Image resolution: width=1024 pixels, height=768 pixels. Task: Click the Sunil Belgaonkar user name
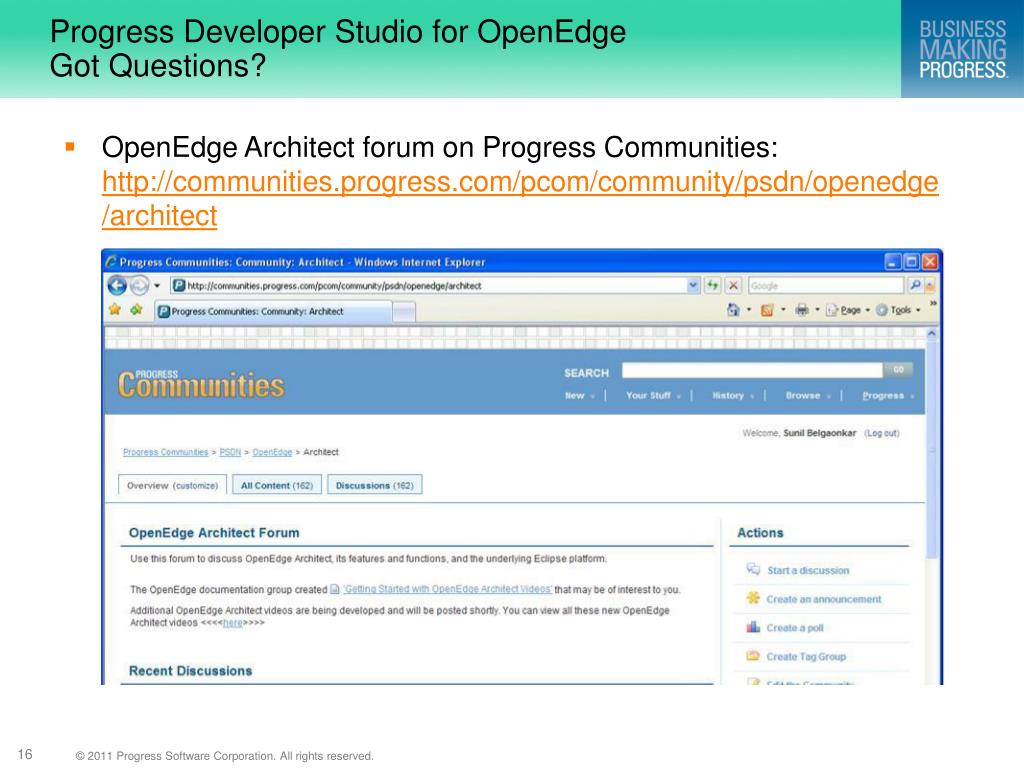coord(820,433)
